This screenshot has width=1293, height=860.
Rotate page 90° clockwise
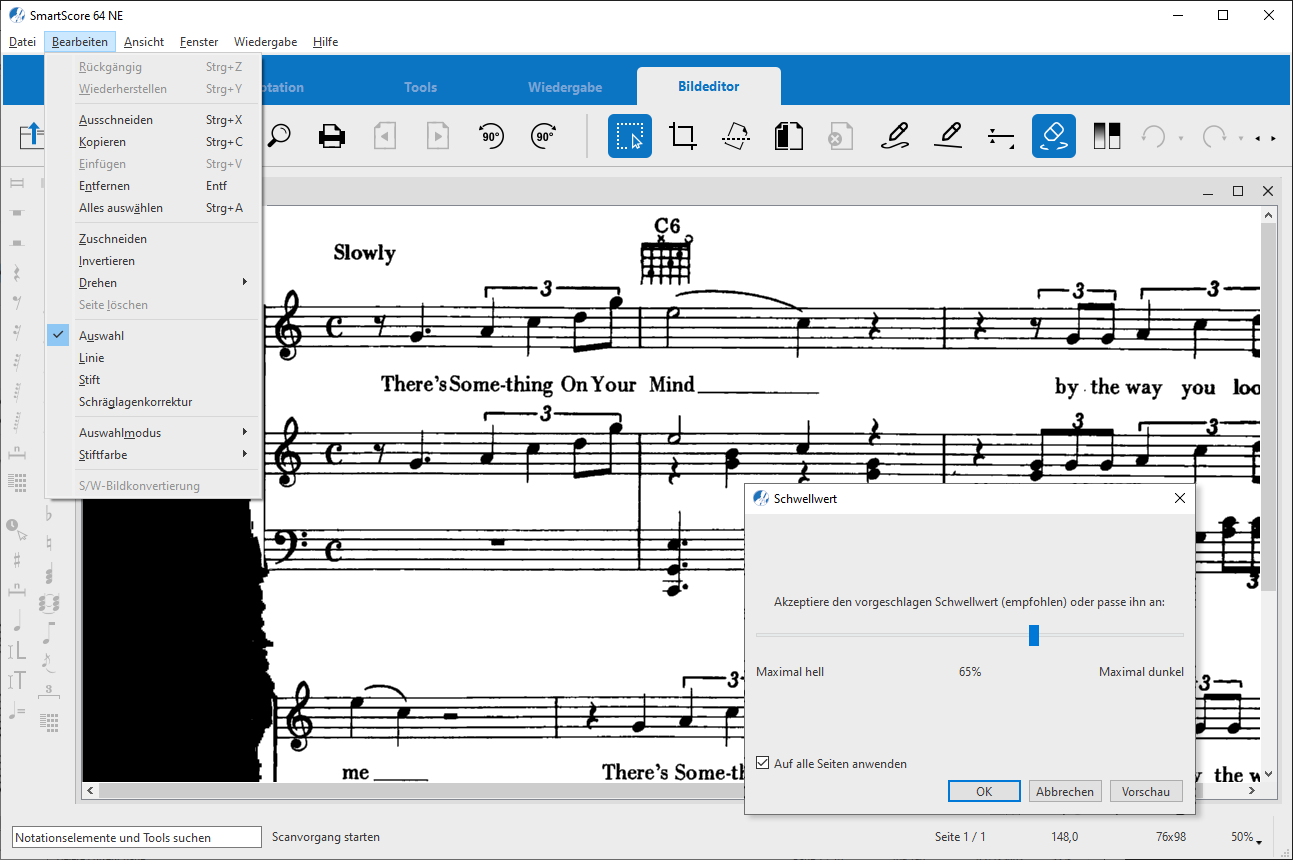(x=543, y=136)
